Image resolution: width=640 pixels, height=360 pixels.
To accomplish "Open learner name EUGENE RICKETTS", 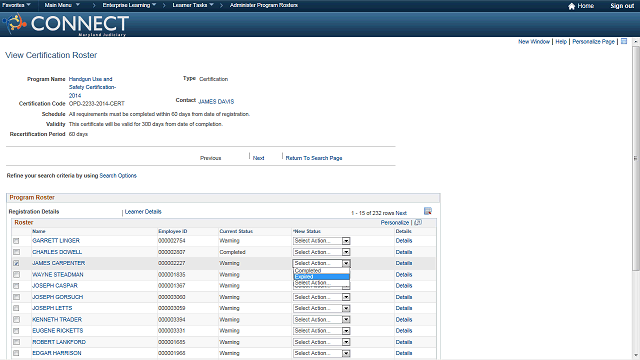I will coord(58,331).
